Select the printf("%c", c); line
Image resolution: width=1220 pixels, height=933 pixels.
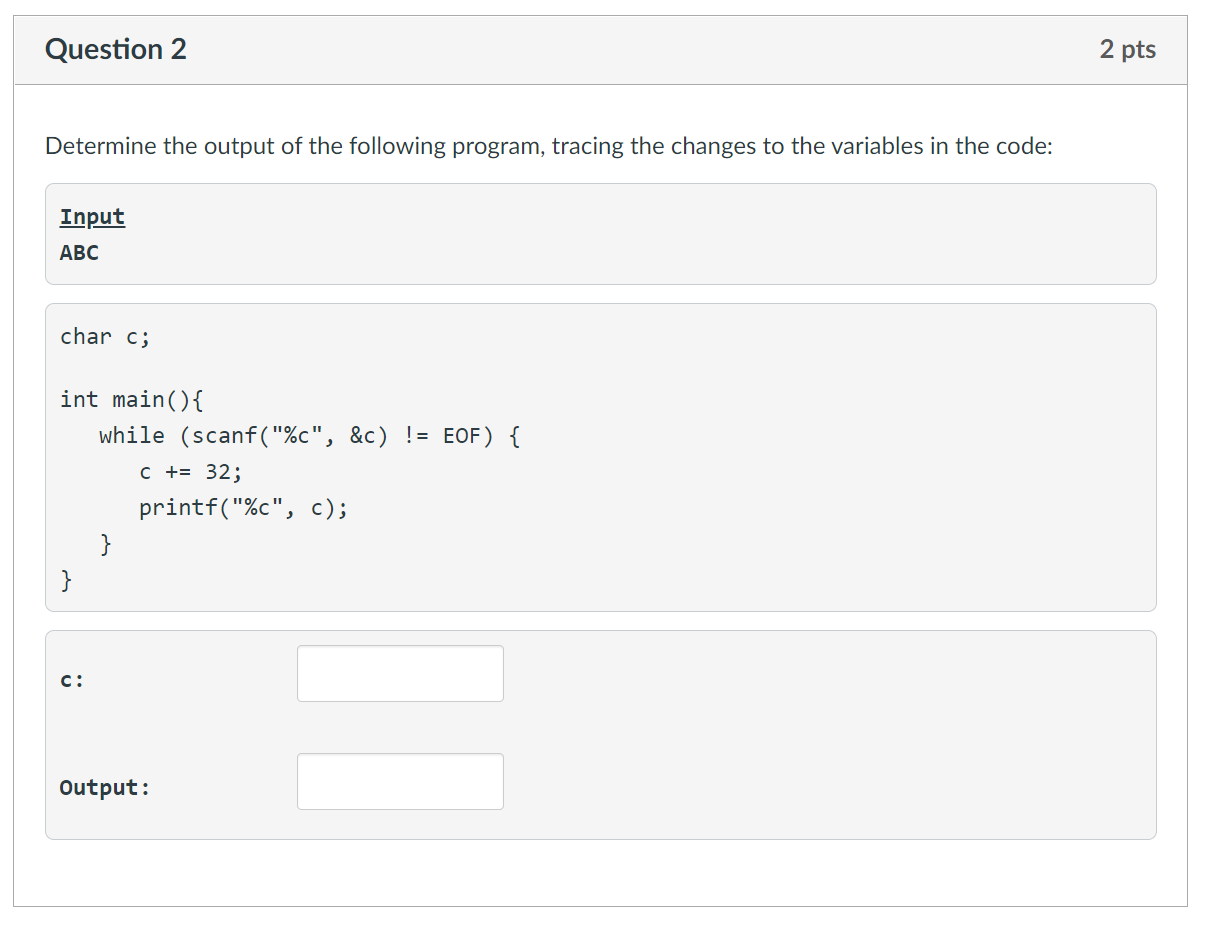242,507
